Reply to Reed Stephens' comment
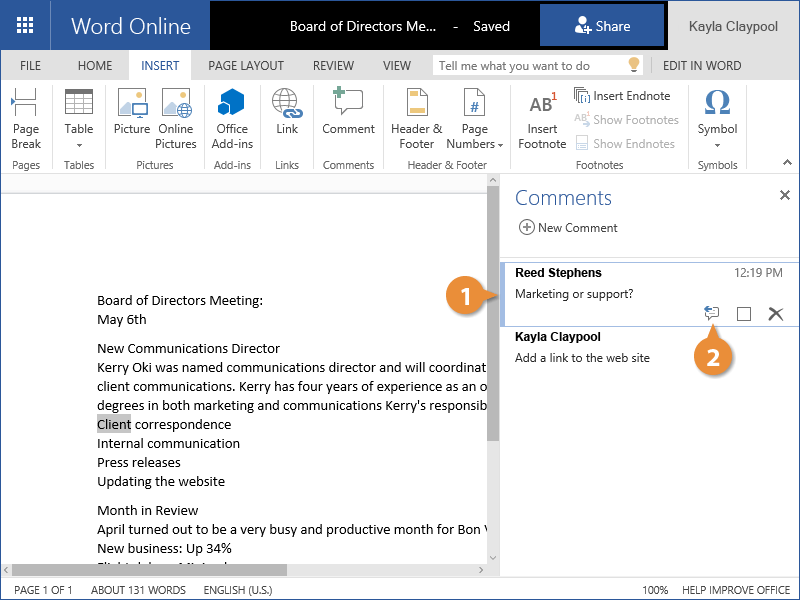800x600 pixels. [x=712, y=314]
